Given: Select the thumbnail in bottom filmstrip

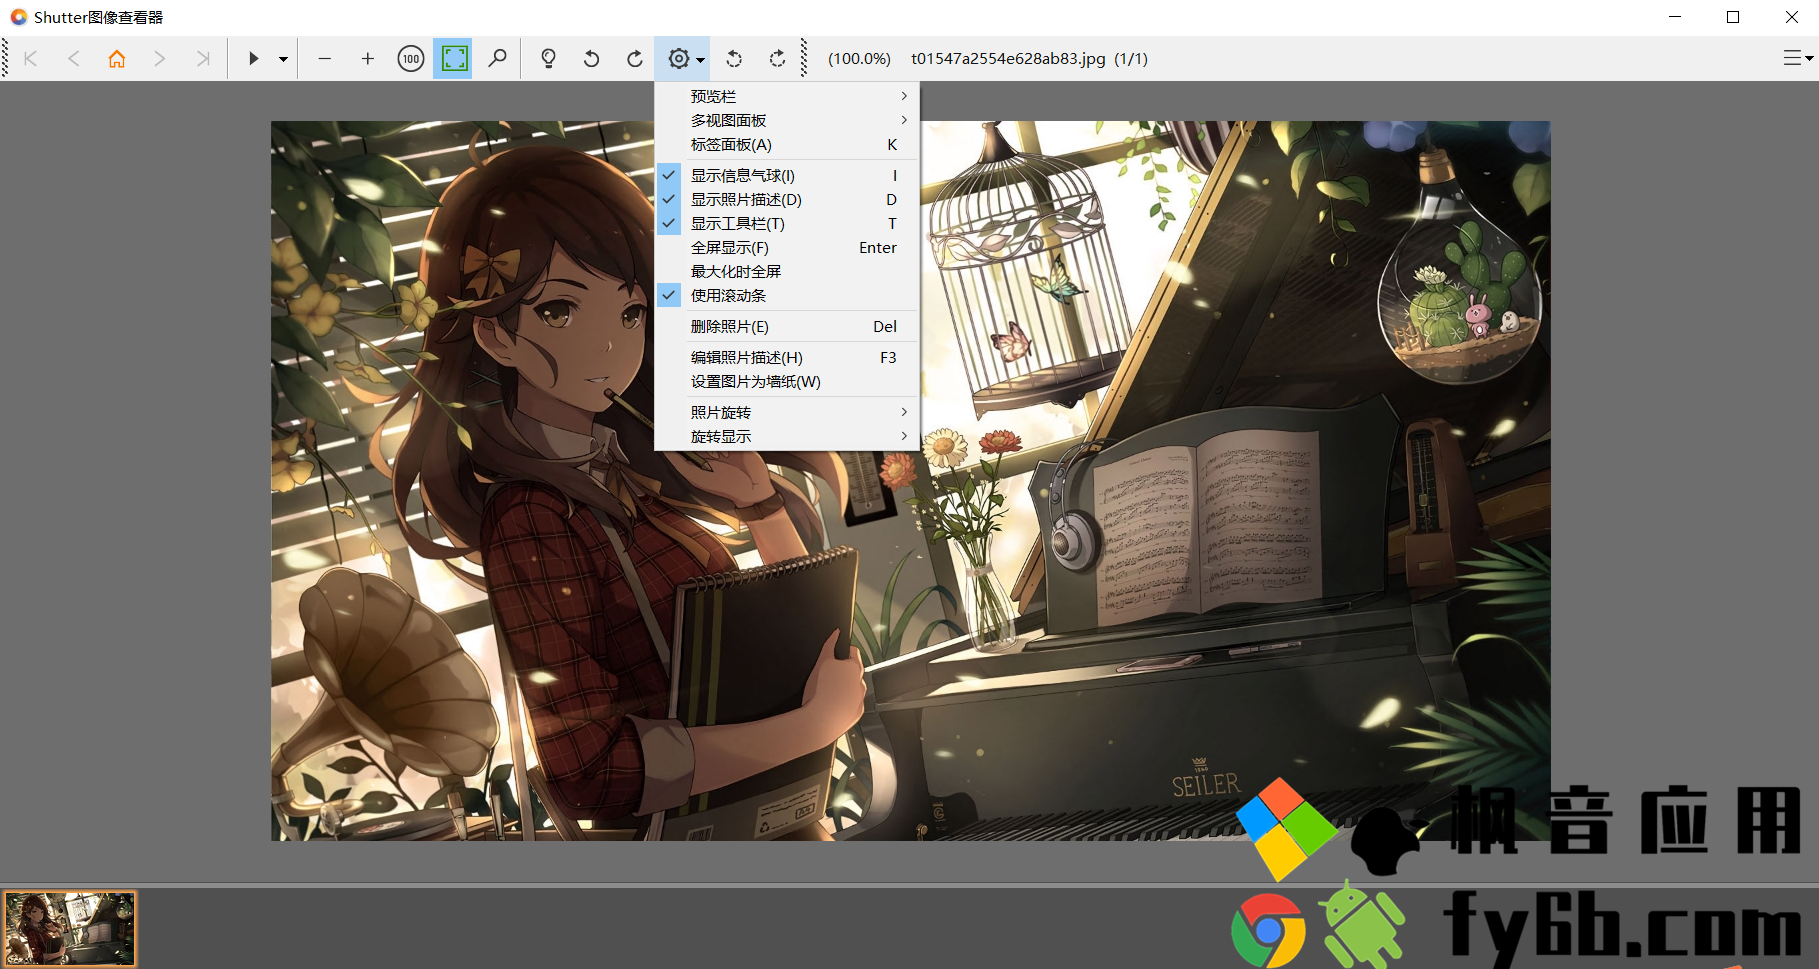Looking at the screenshot, I should 70,929.
